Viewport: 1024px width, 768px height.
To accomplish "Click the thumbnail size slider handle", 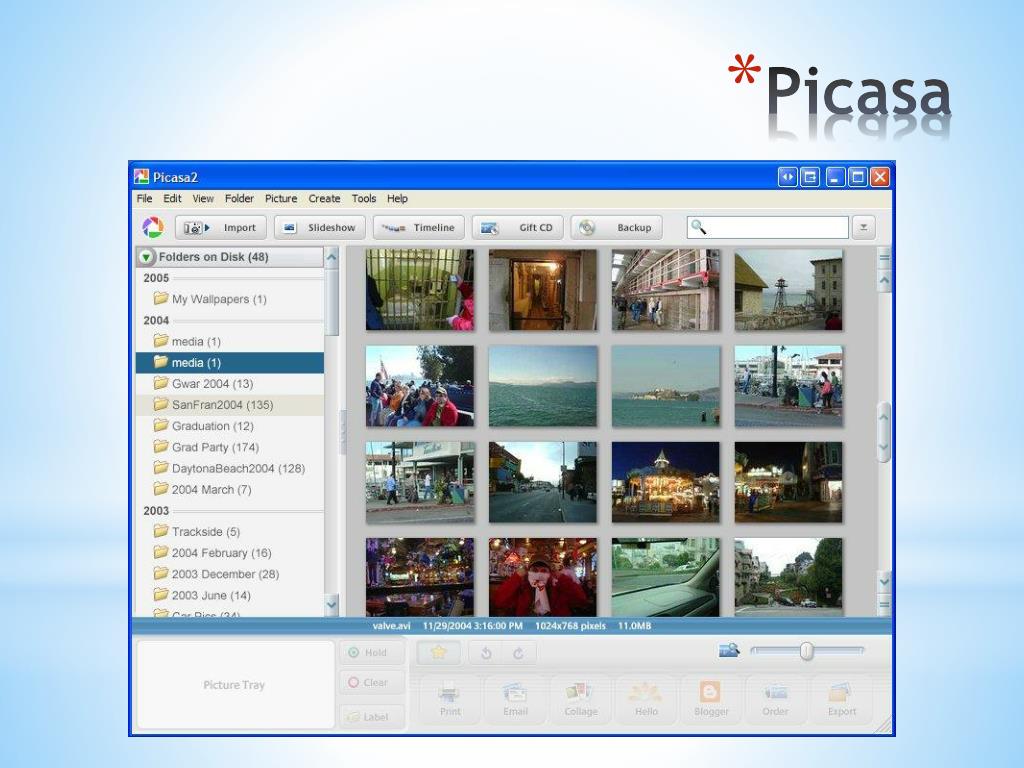I will coord(807,650).
